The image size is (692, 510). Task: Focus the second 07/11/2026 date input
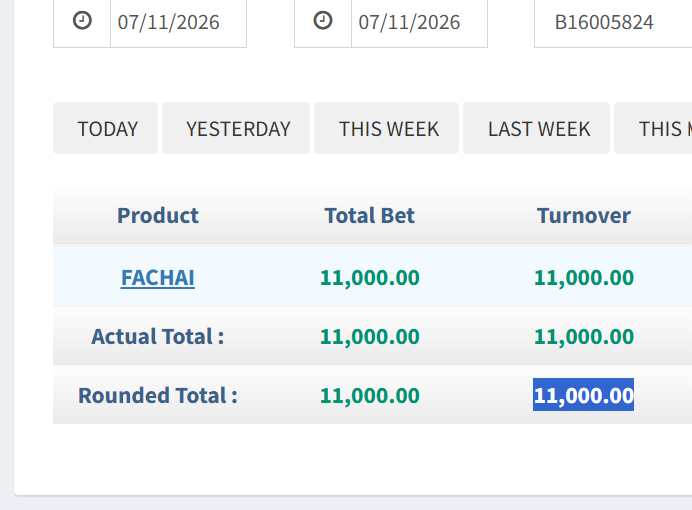point(419,22)
